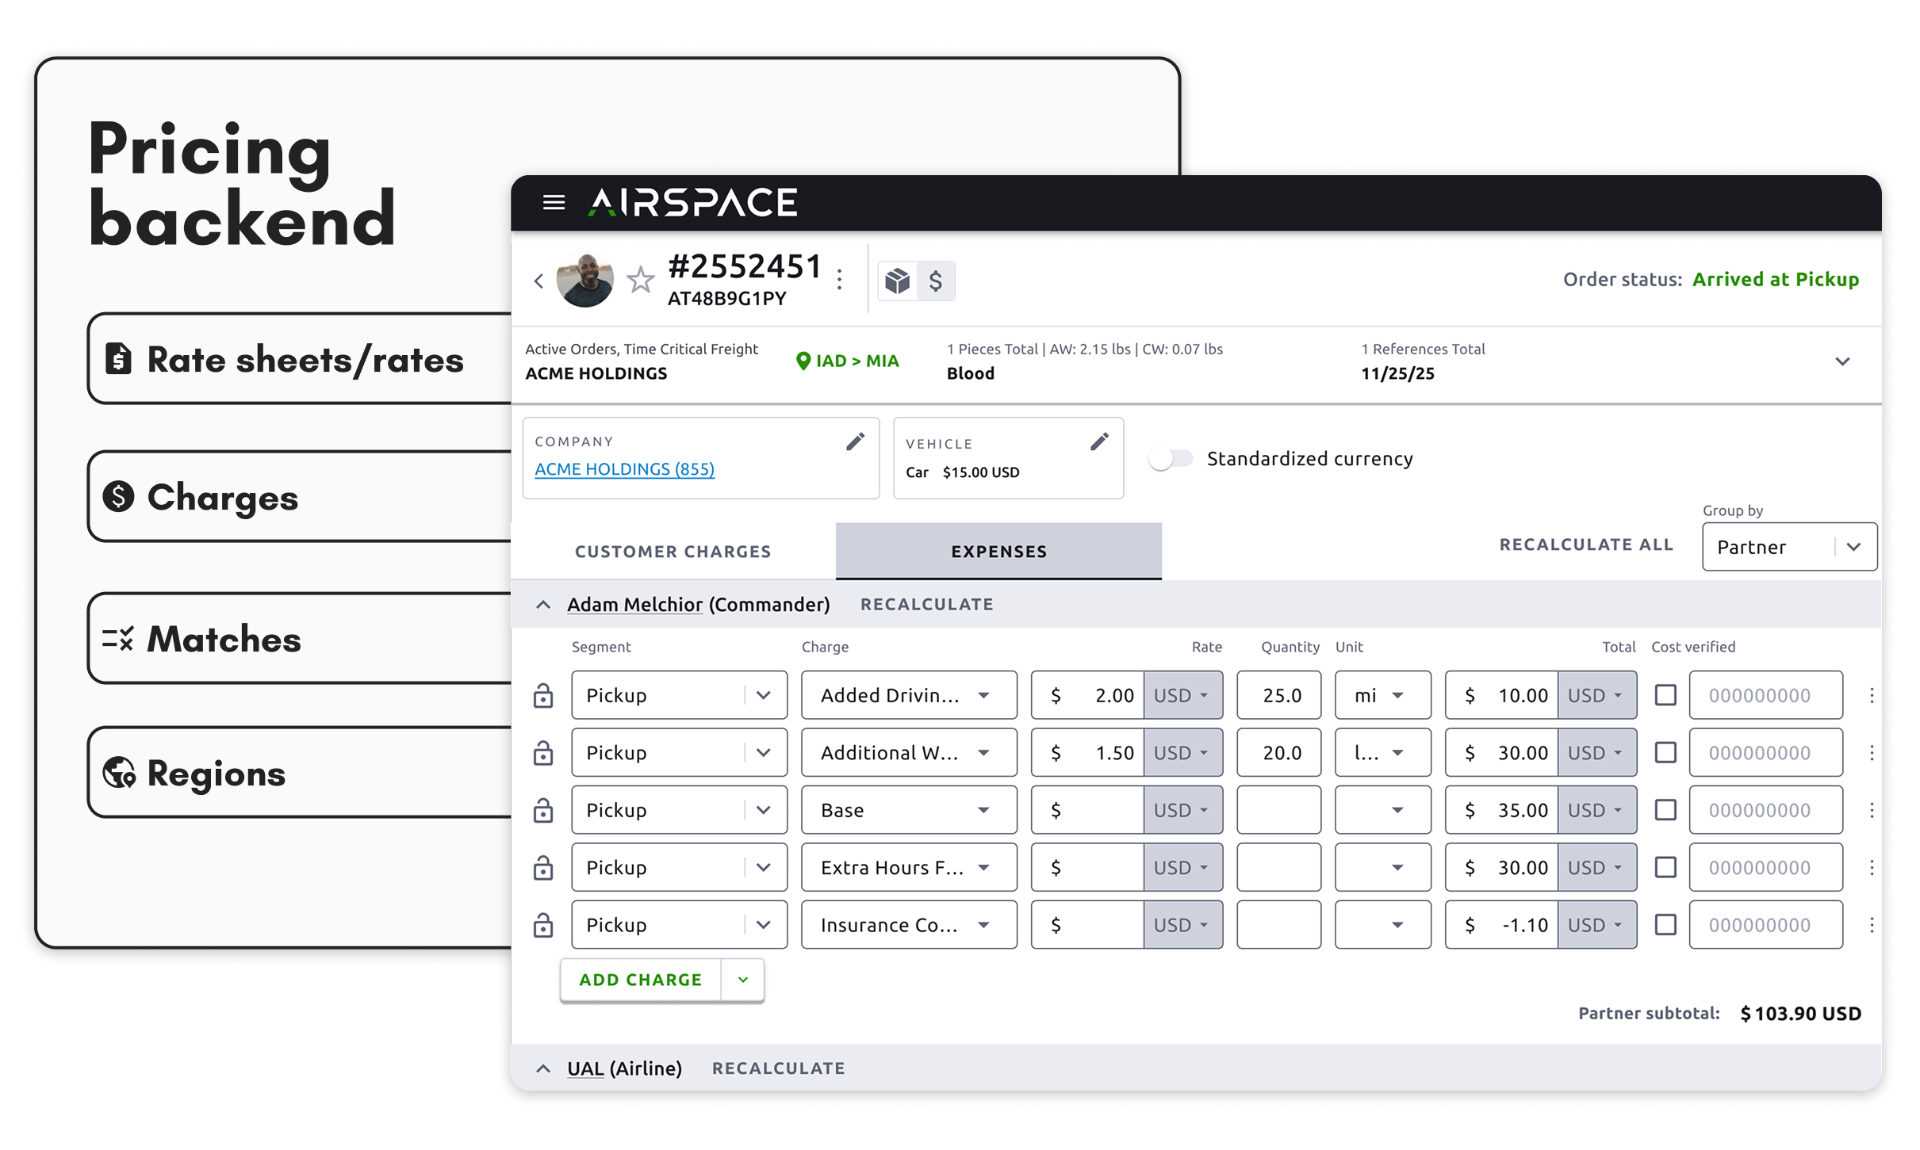Select the dollar sign pricing view
Viewport: 1920px width, 1150px height.
point(936,281)
